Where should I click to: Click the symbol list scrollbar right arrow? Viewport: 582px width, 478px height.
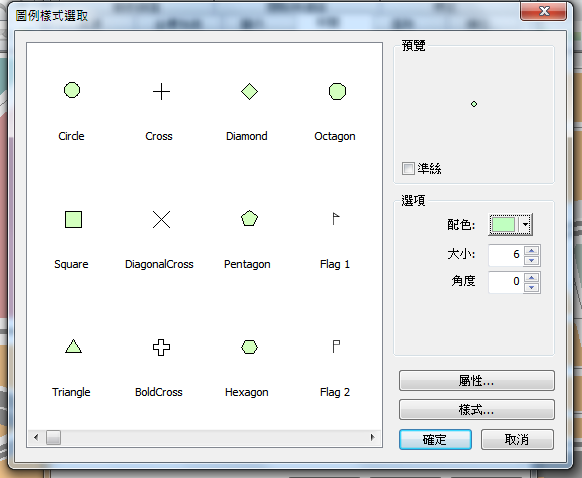(x=372, y=437)
